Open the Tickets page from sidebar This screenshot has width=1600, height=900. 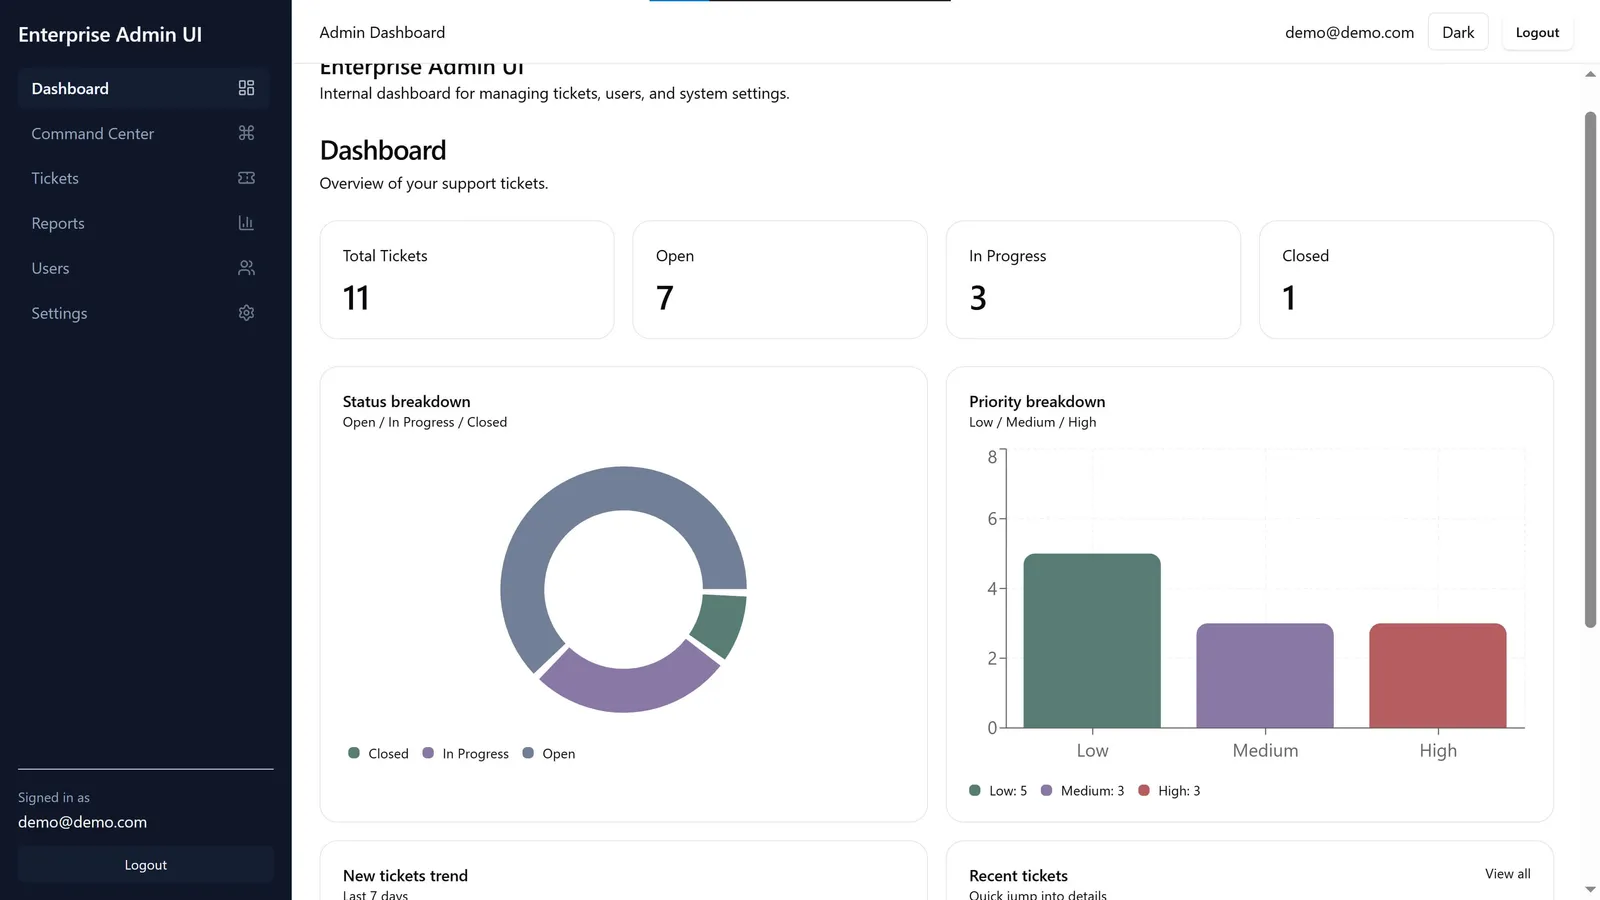coord(144,178)
